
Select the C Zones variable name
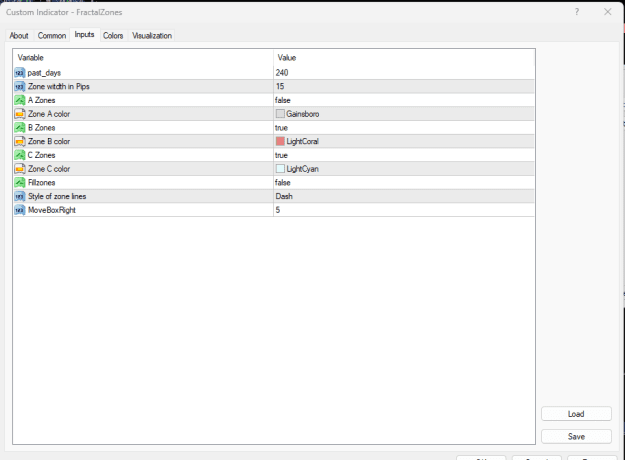pyautogui.click(x=41, y=155)
